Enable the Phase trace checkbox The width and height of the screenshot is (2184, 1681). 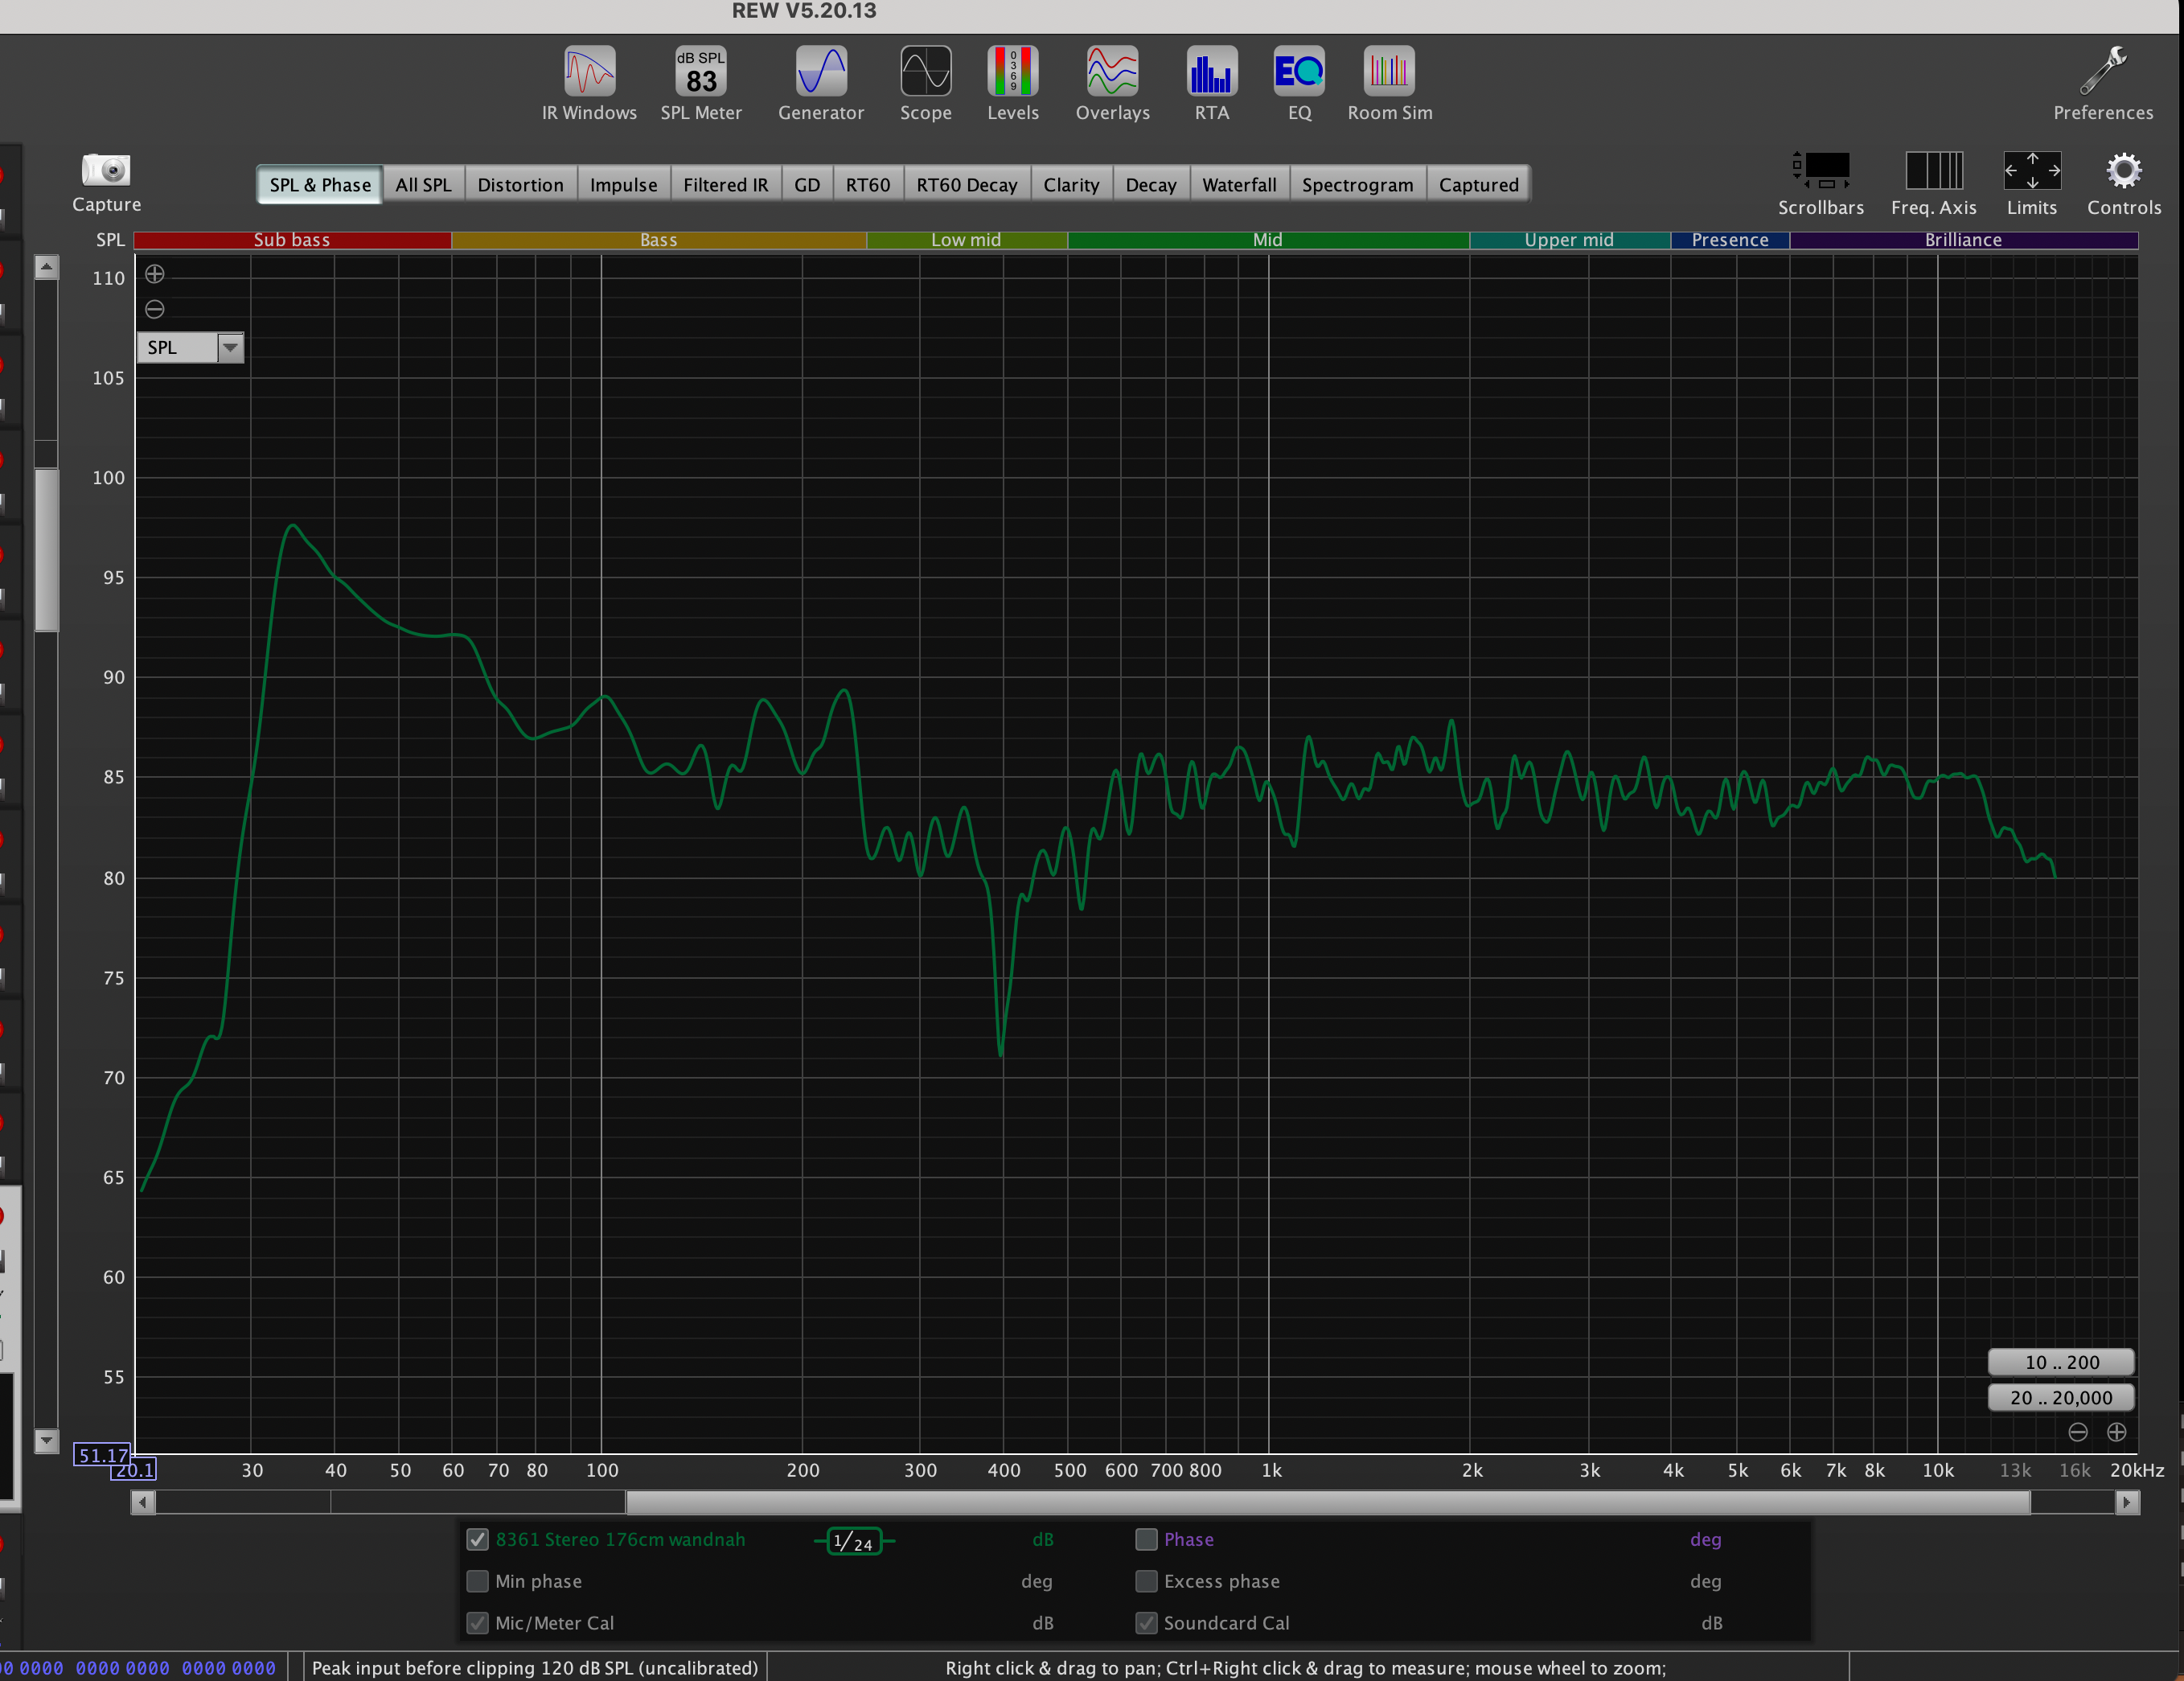pos(1146,1540)
